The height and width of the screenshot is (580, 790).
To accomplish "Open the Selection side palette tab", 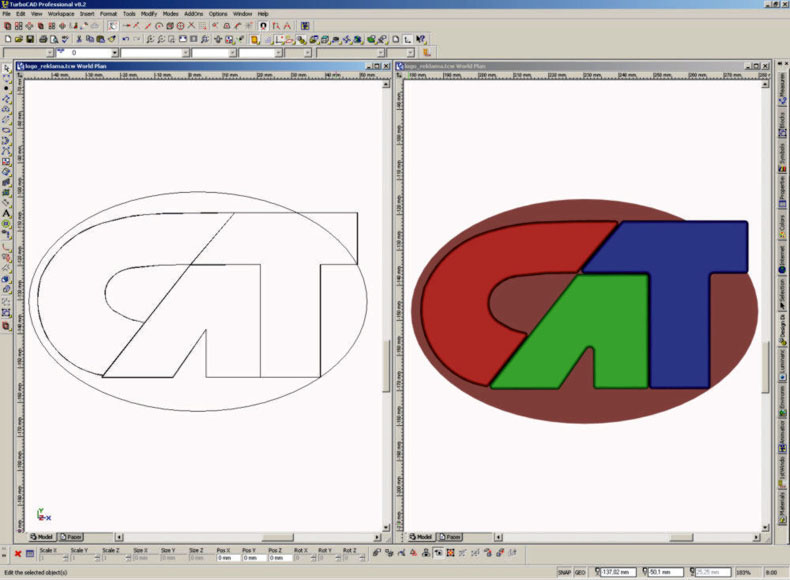I will click(782, 295).
